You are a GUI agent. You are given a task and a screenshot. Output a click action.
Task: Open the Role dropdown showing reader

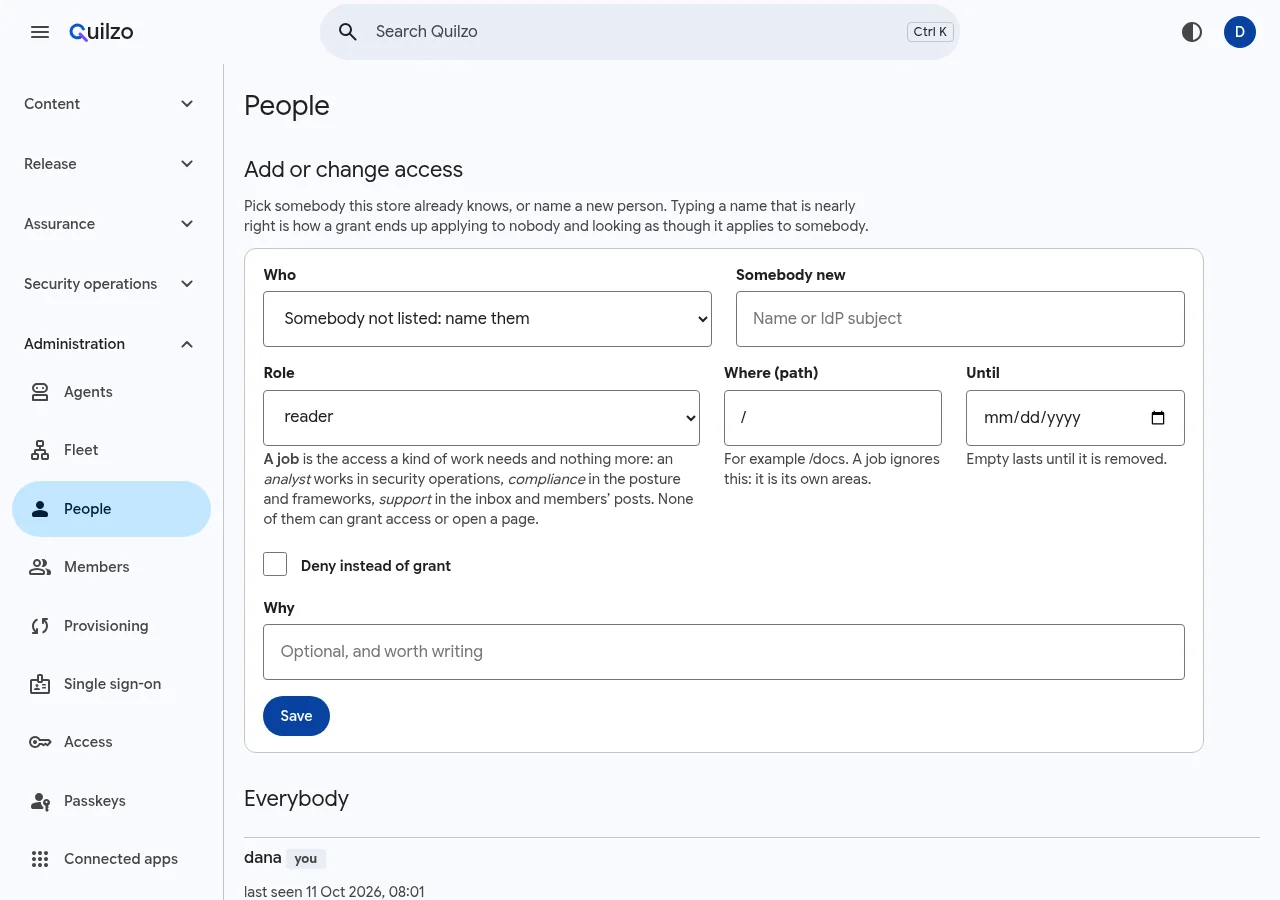click(481, 417)
